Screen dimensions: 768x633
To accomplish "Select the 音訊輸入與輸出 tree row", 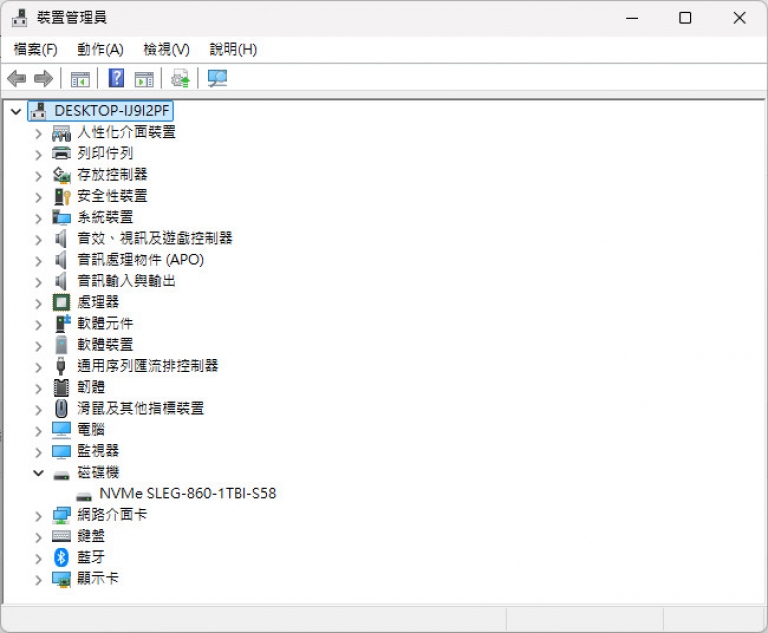I will (x=126, y=281).
